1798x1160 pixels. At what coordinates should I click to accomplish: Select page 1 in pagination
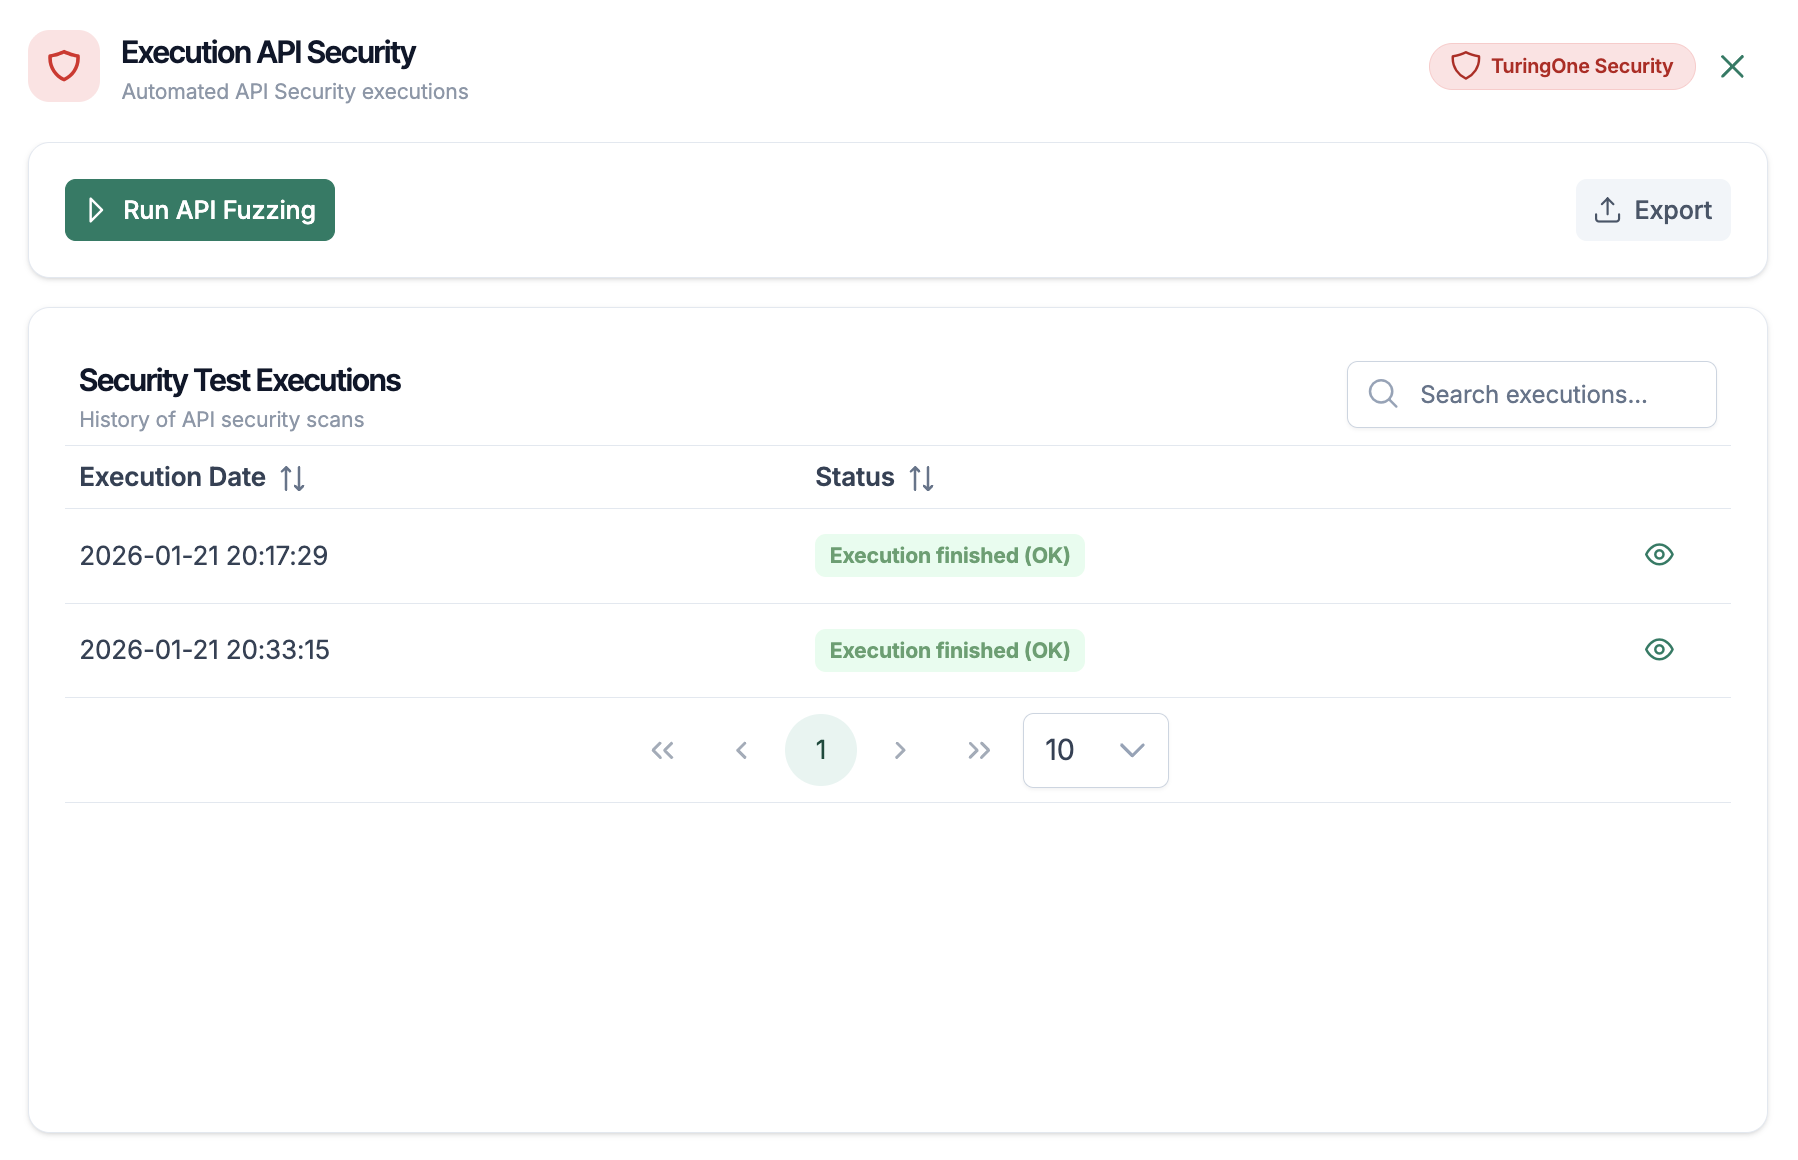coord(821,750)
